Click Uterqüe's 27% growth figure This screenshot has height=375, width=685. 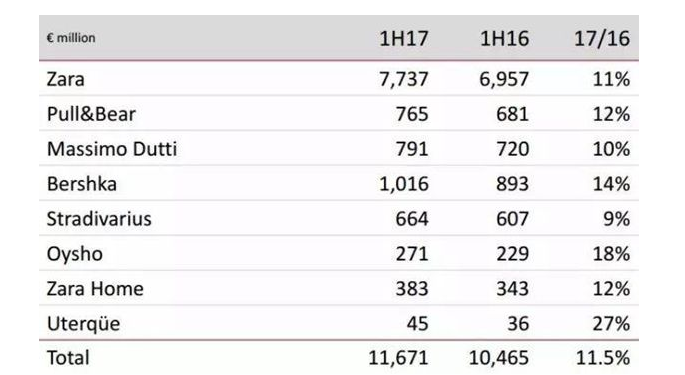tap(611, 324)
